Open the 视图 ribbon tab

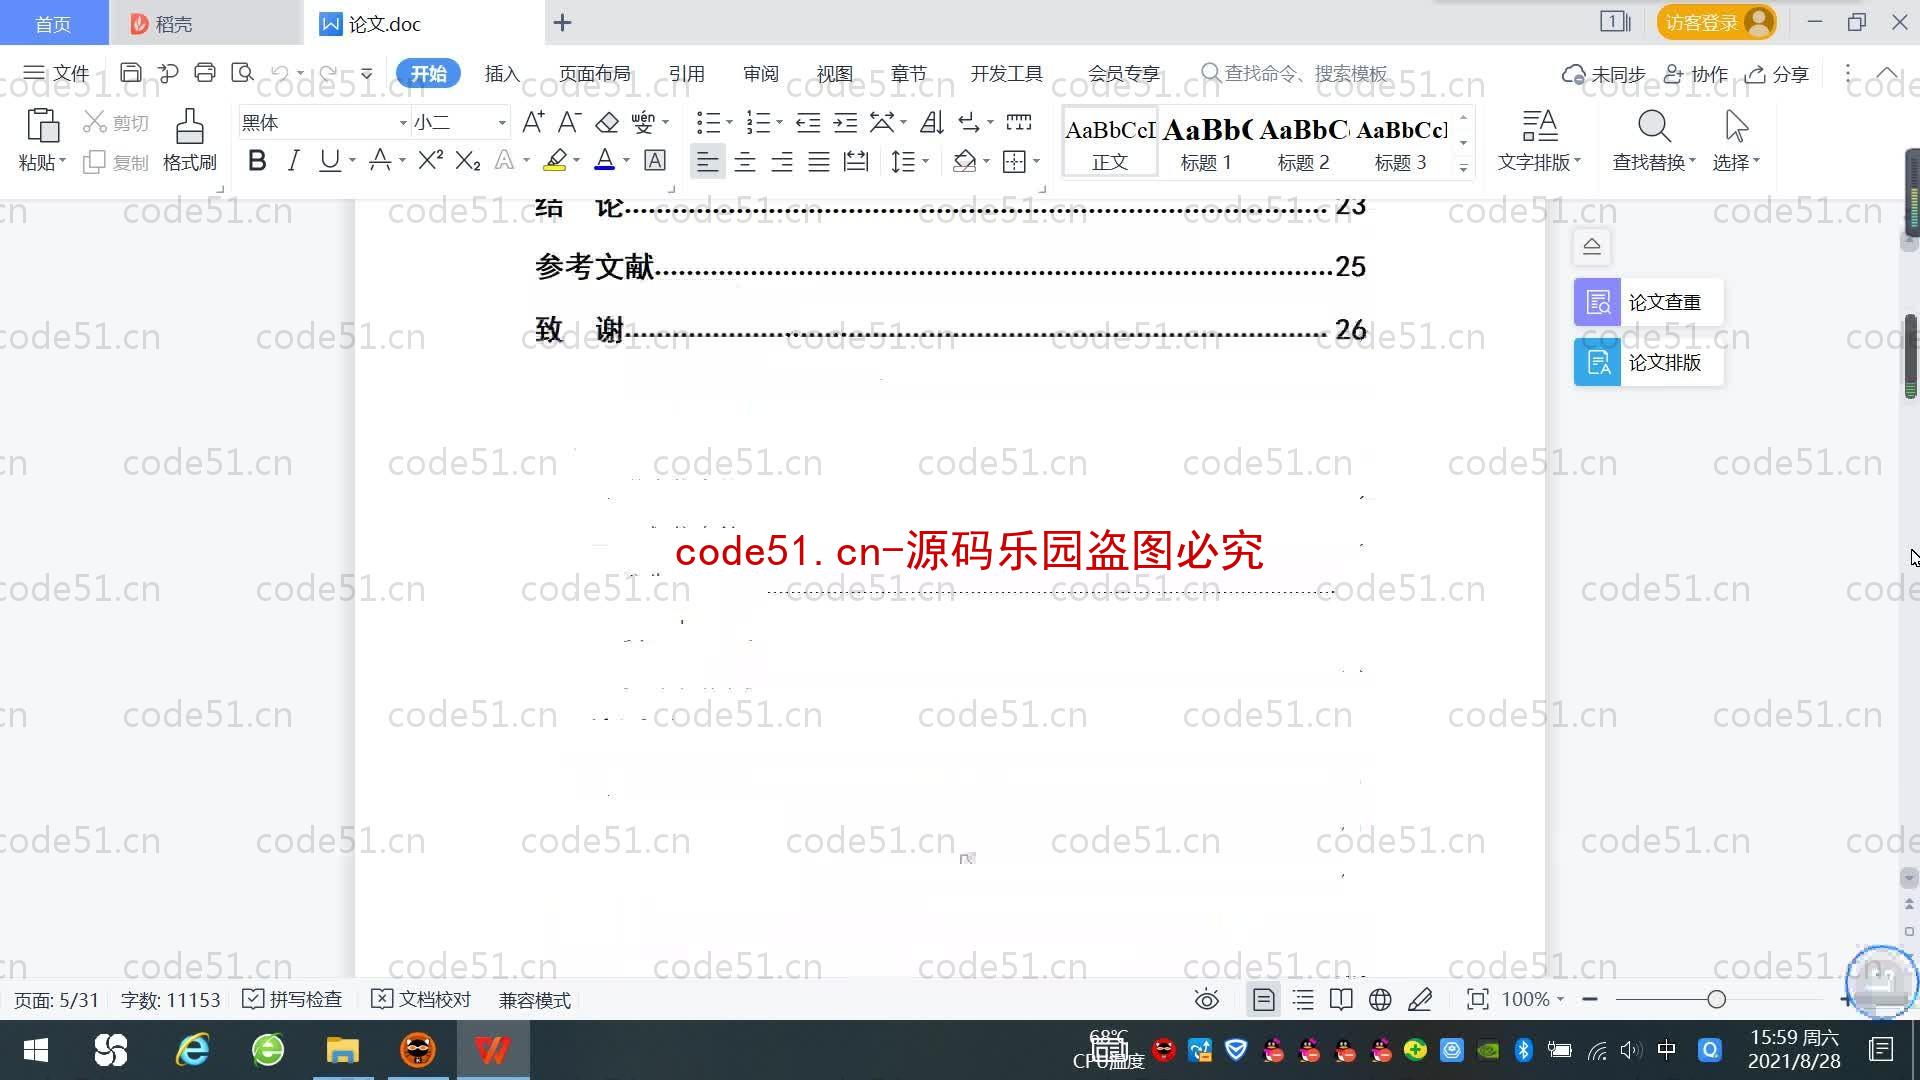pyautogui.click(x=834, y=73)
